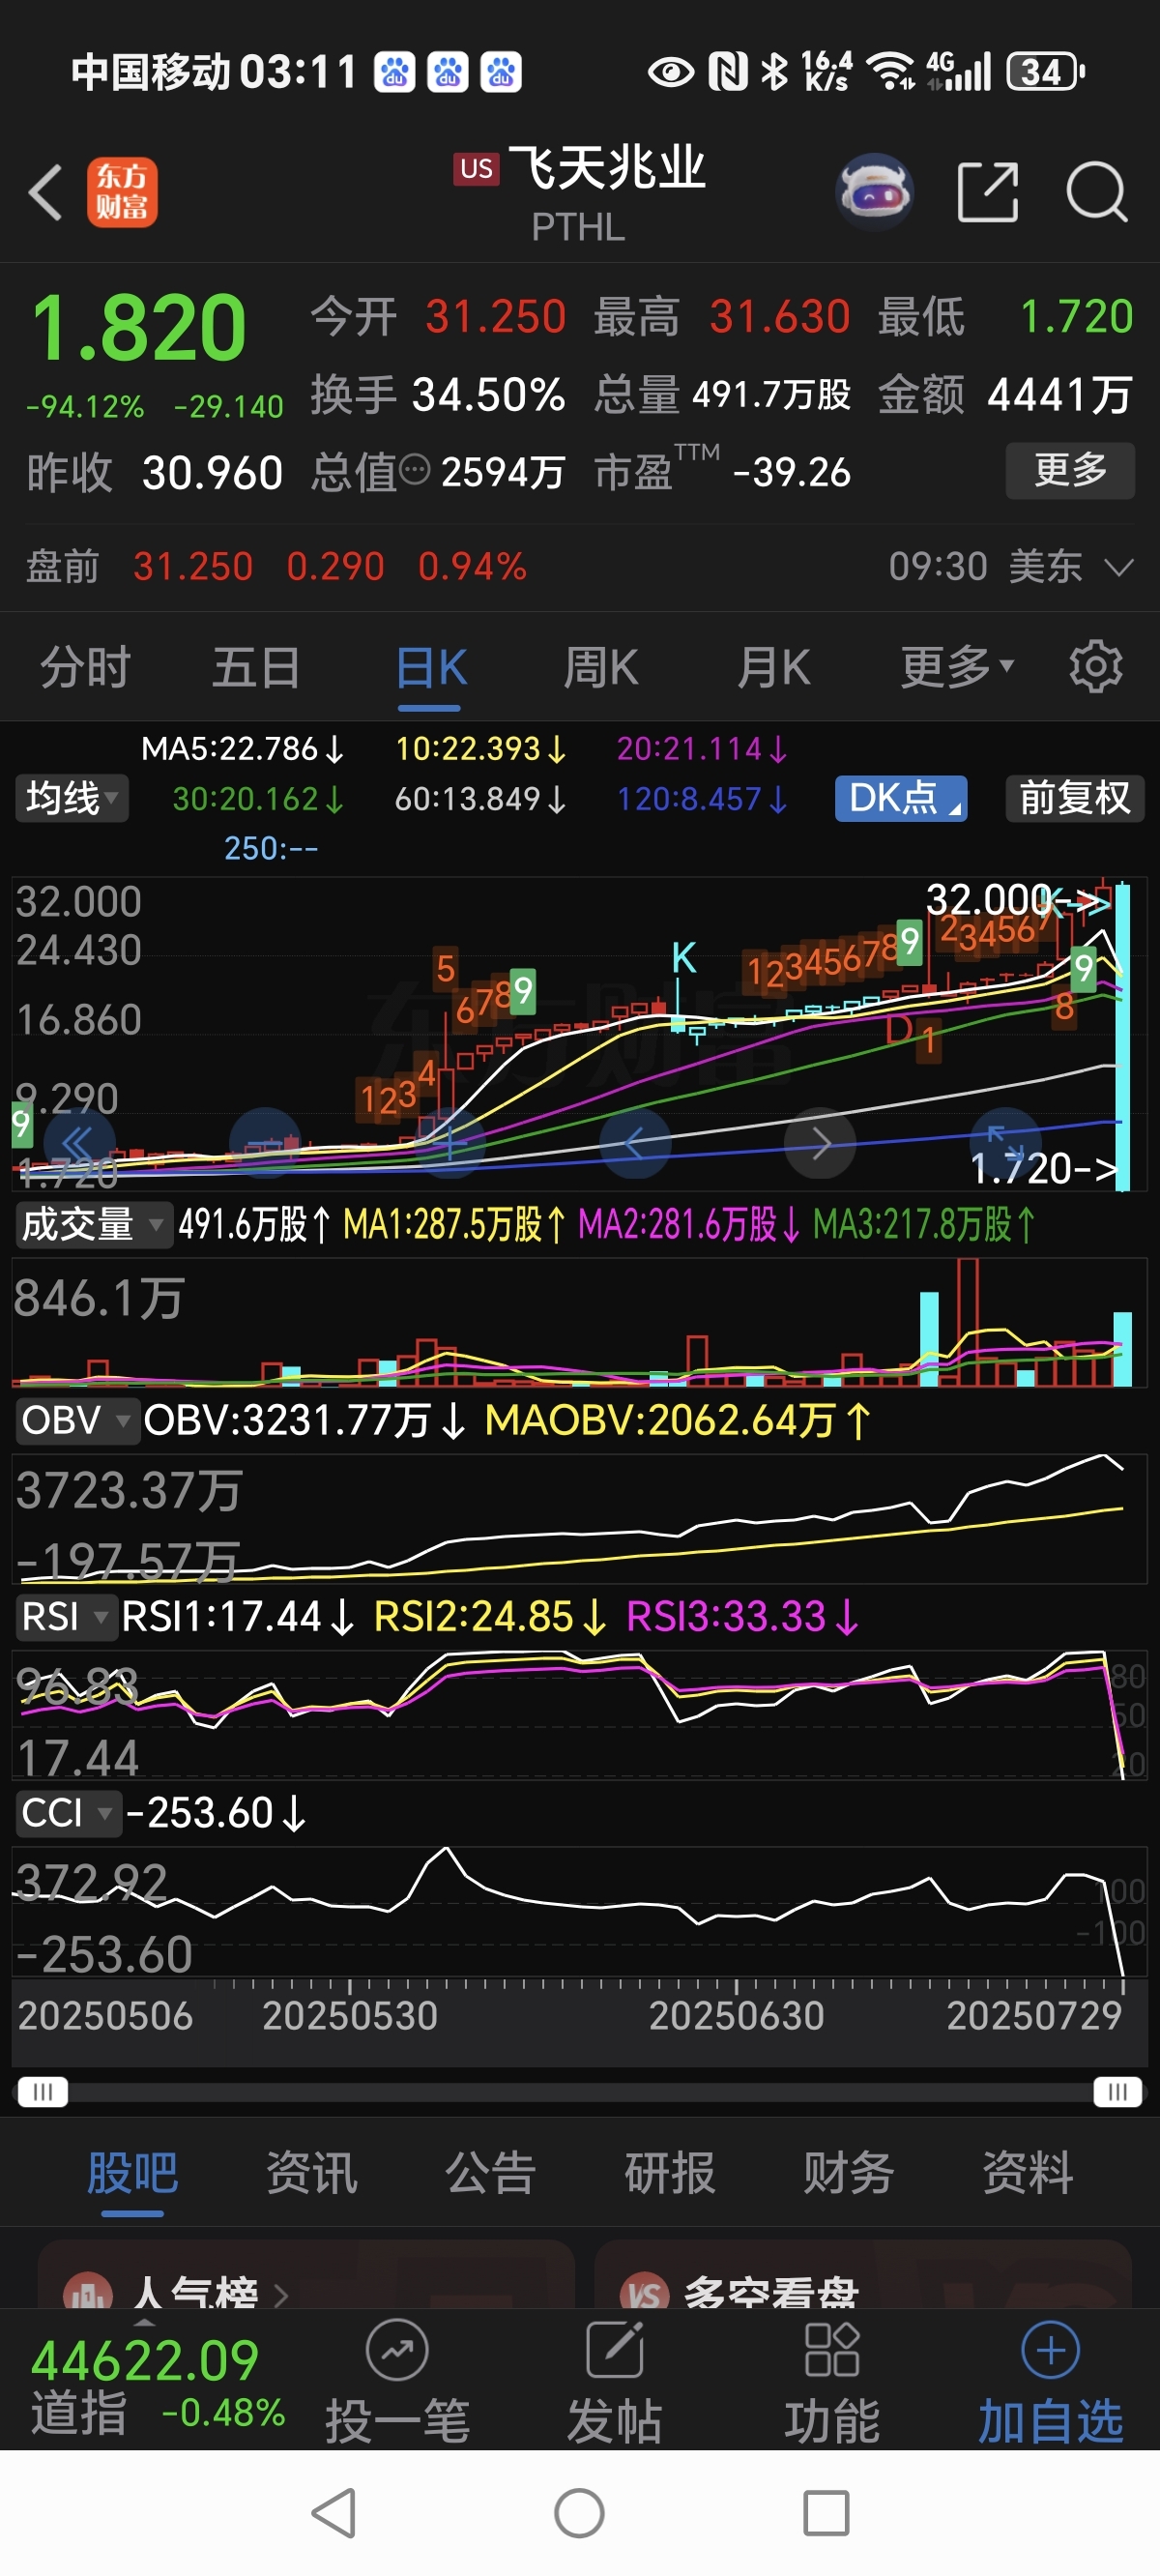The height and width of the screenshot is (2576, 1160).
Task: Tap the Android recents square
Action: point(826,2513)
